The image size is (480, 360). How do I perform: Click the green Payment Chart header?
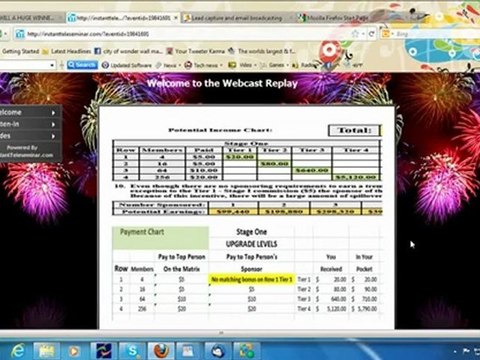(x=161, y=238)
